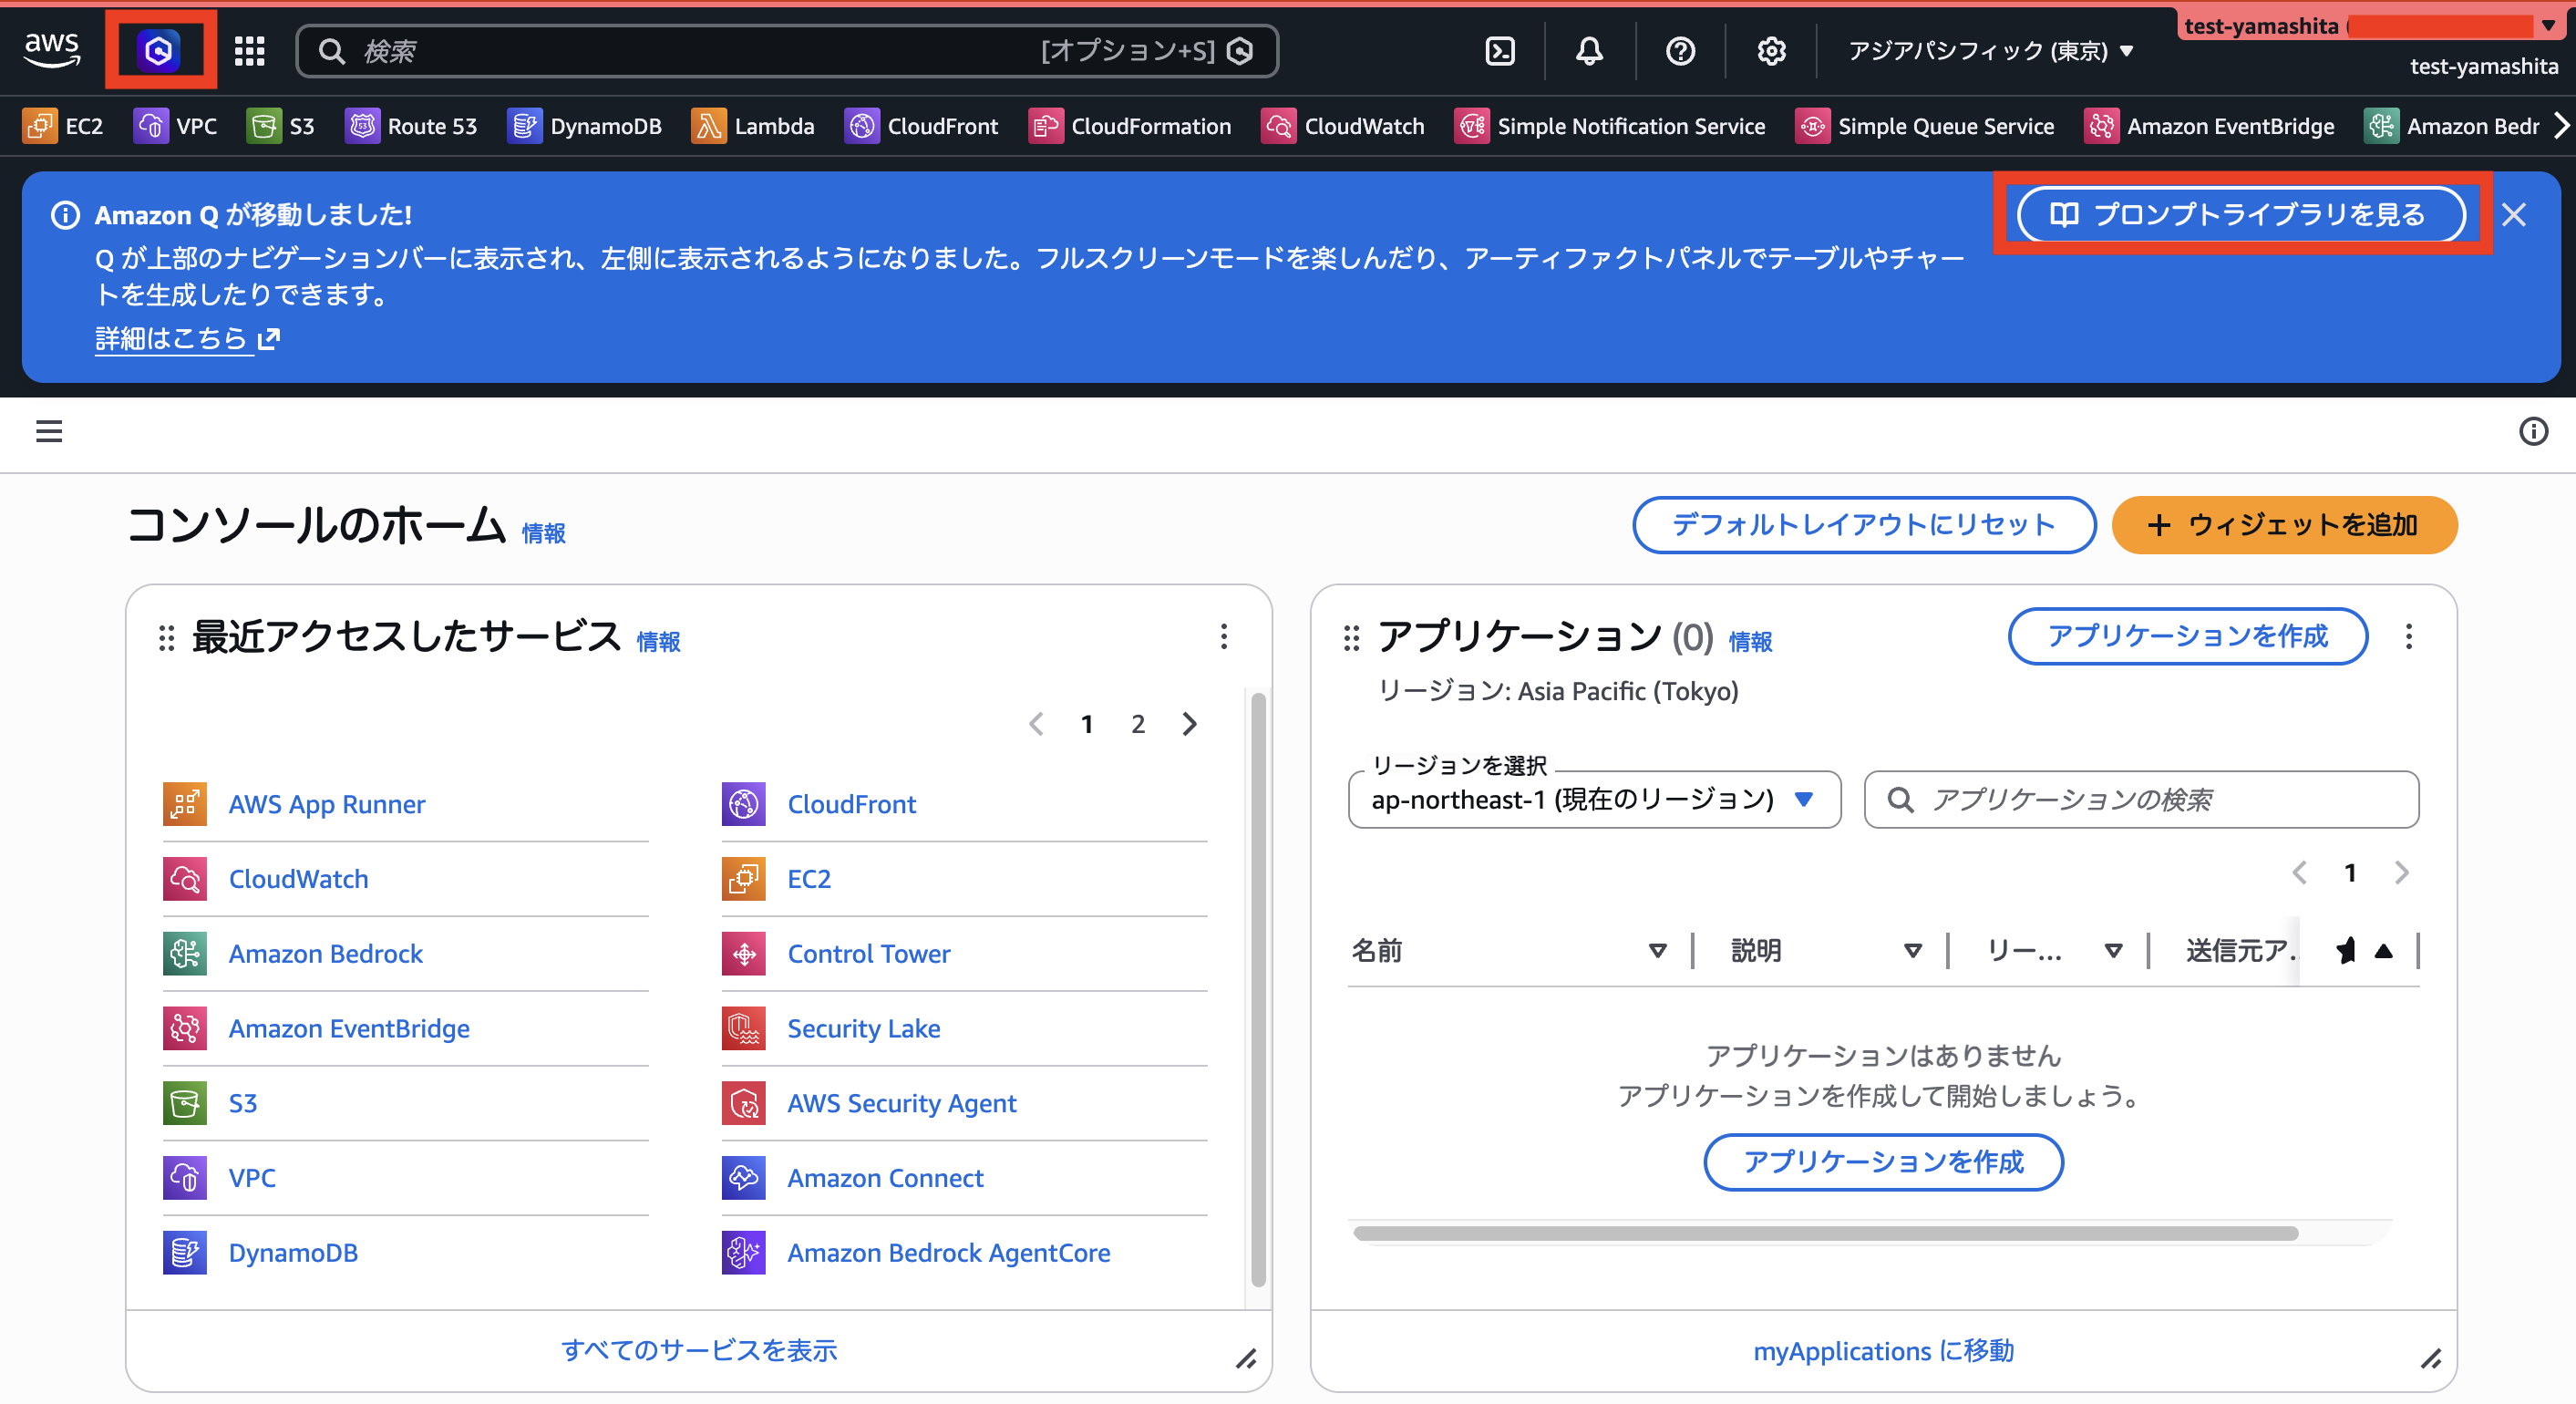The image size is (2576, 1404).
Task: Open the all-services grid icon
Action: click(x=249, y=51)
